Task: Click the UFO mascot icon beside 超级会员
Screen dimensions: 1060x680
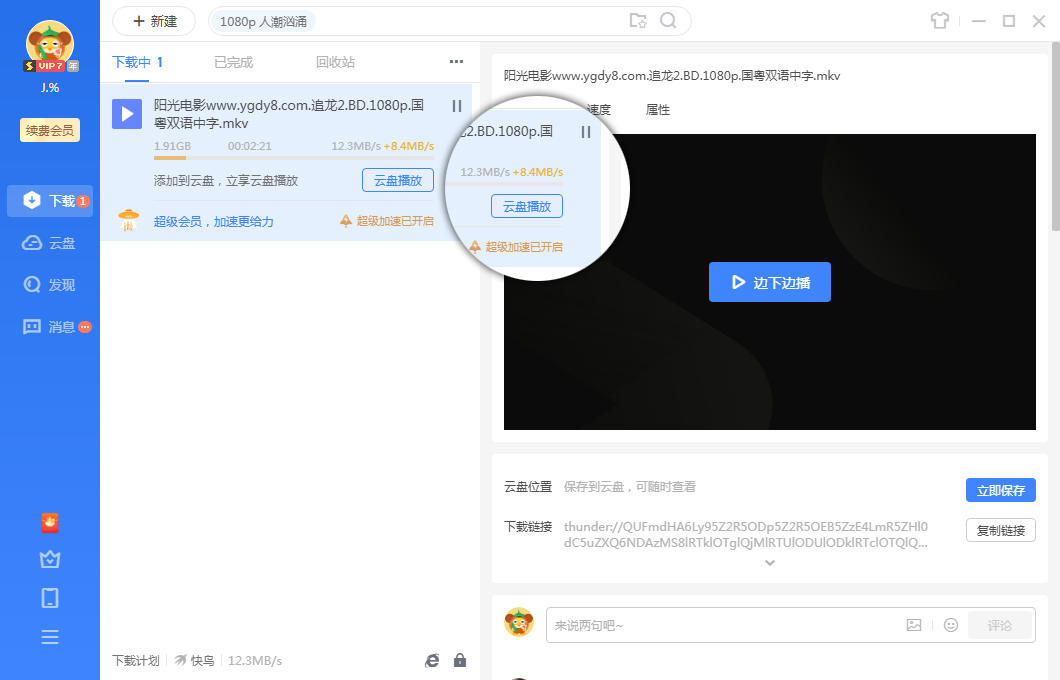Action: 128,220
